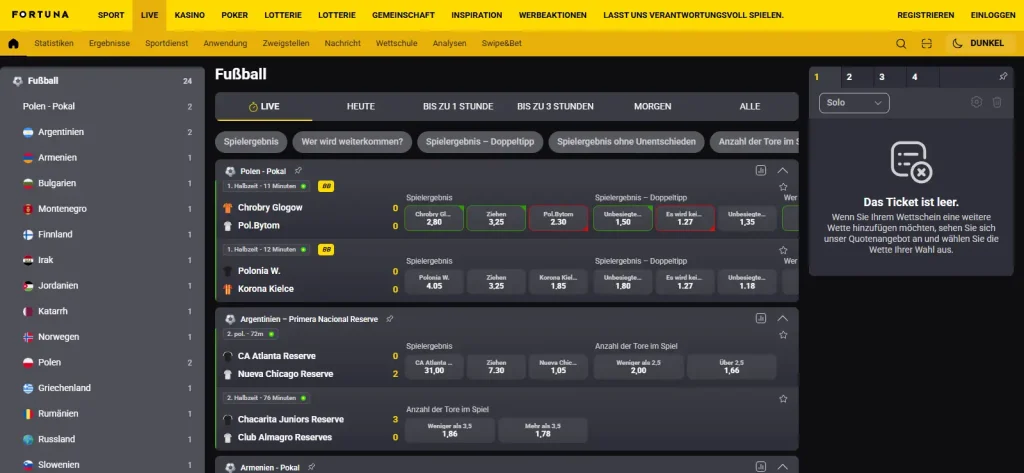Click the Club Almagro Reserves team name
Screen dimensions: 1024x473
[285, 437]
